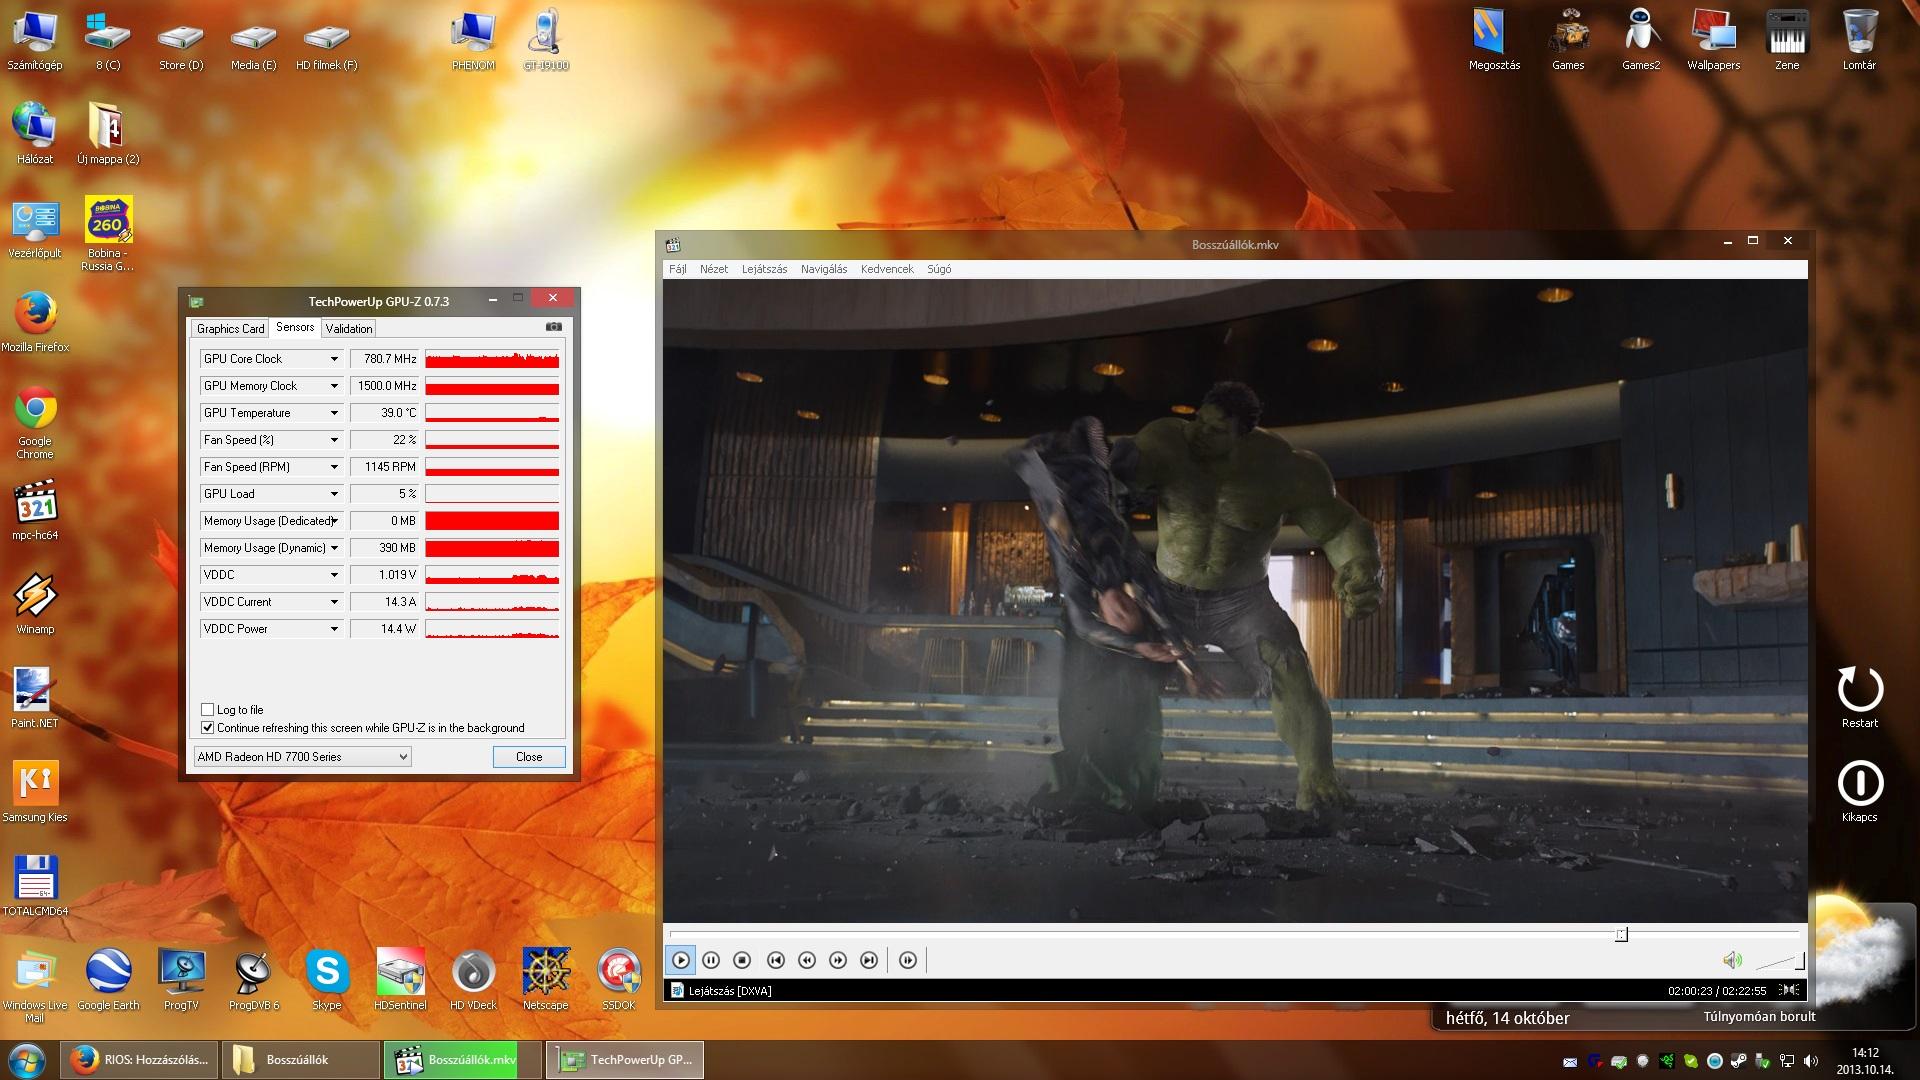Switch to Firefox RIOS taskbar item
This screenshot has width=1920, height=1080.
pyautogui.click(x=140, y=1060)
